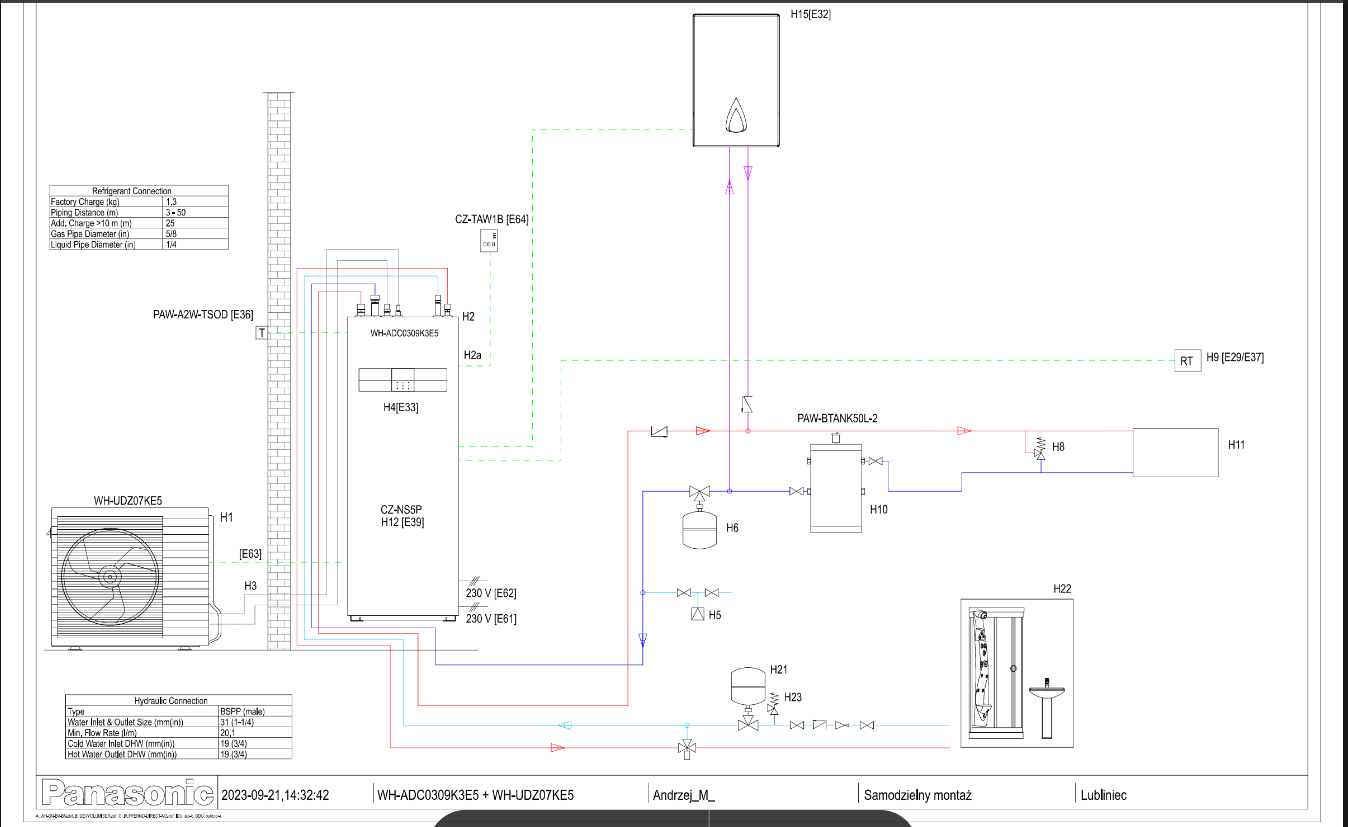Click the 'Lubliniec' location field

point(1103,796)
